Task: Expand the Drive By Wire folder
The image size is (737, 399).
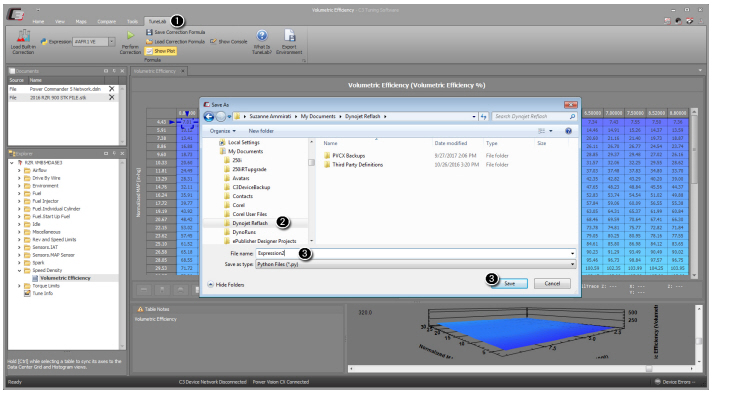Action: 19,178
